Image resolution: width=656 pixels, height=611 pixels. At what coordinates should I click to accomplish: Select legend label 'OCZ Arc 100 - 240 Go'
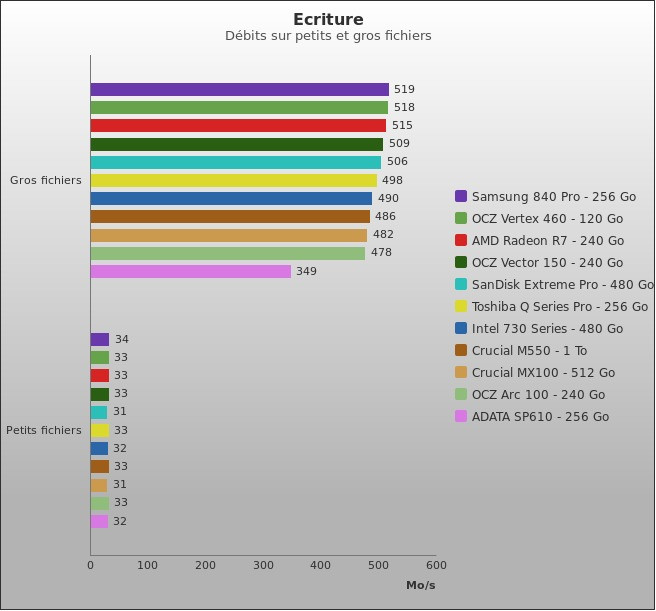[x=538, y=395]
